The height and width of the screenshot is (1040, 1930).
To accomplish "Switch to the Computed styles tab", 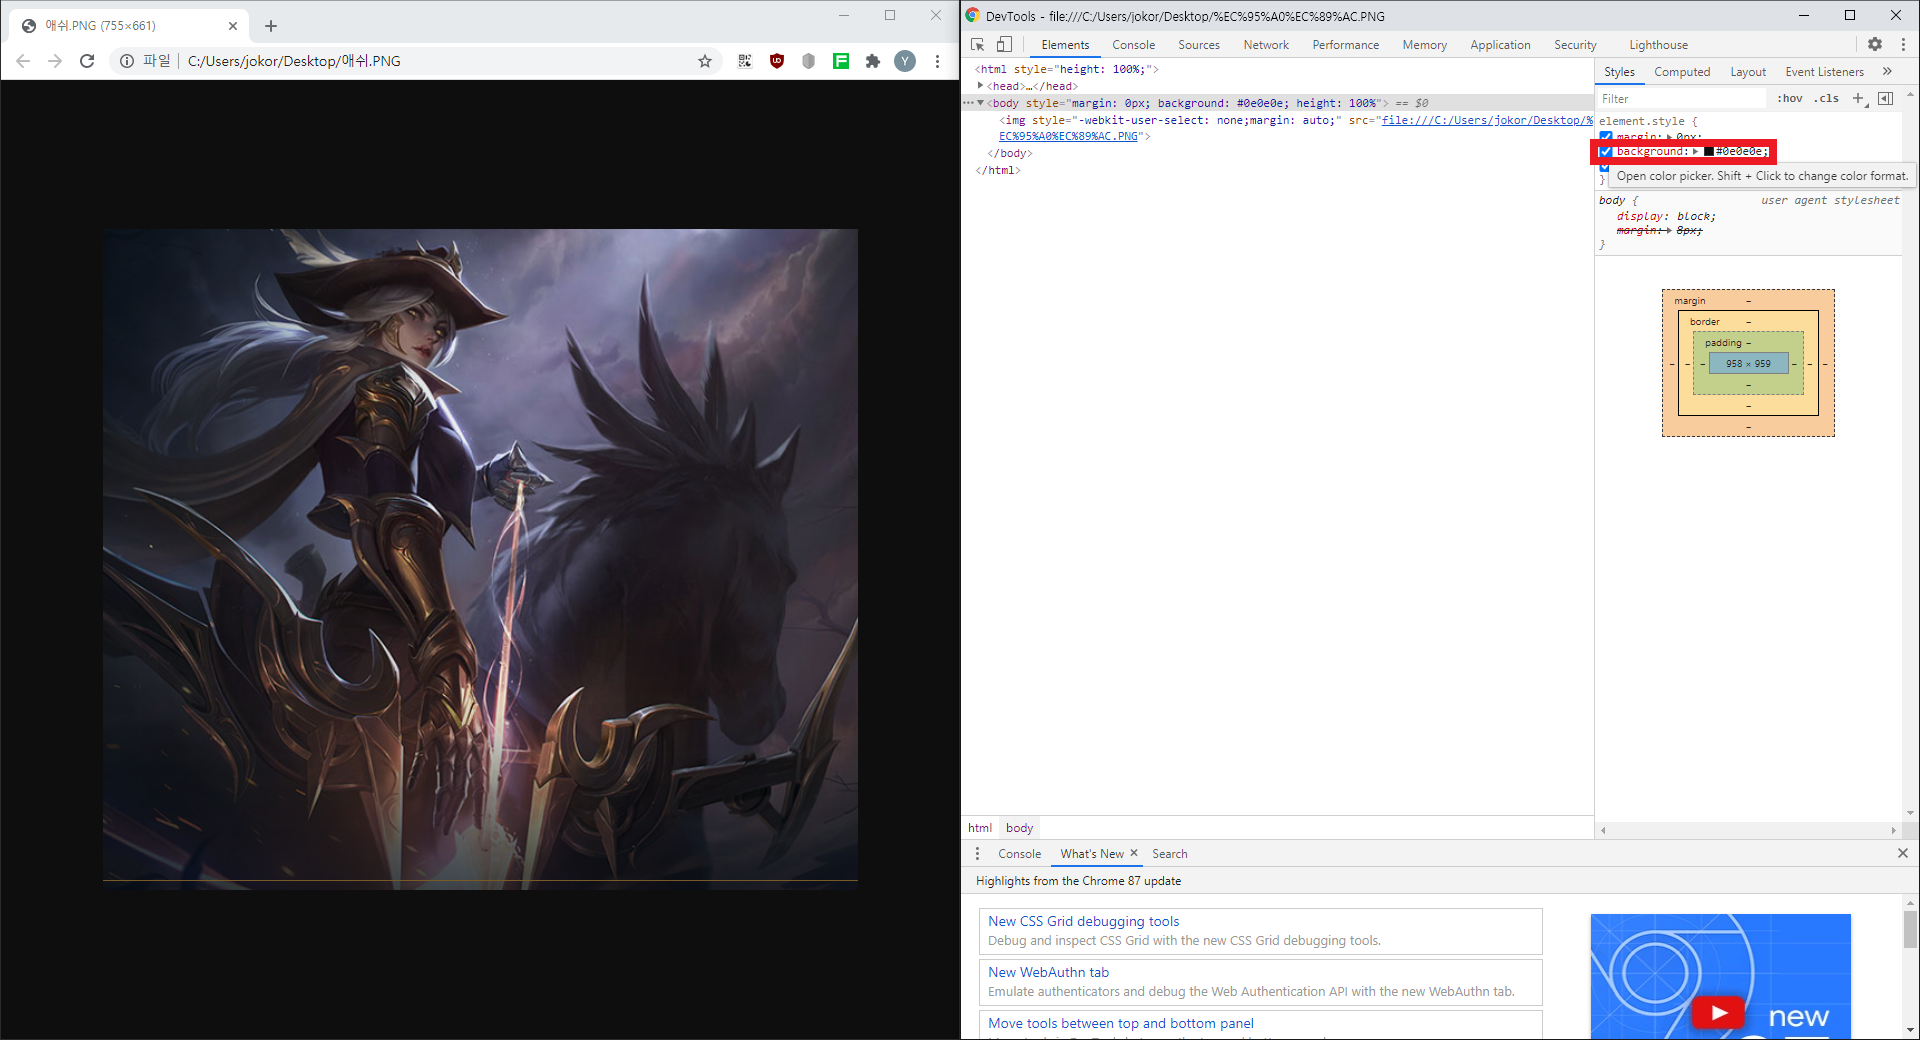I will pyautogui.click(x=1682, y=72).
